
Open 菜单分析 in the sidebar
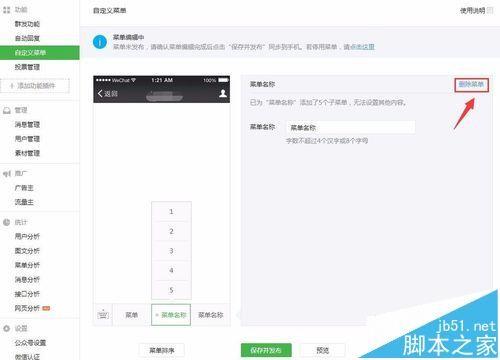coord(27,265)
